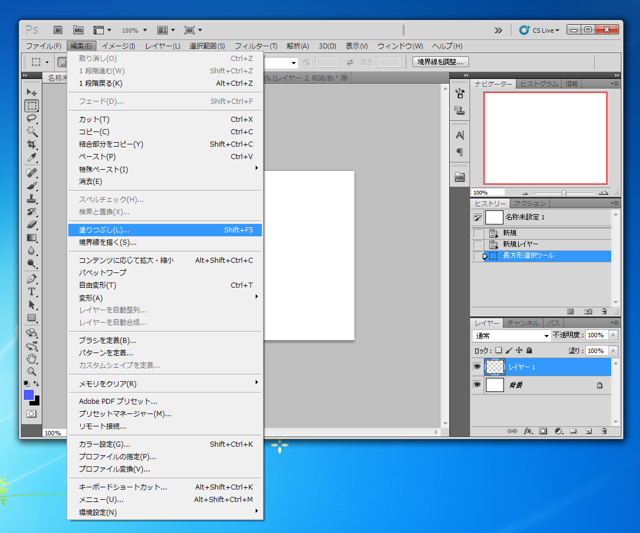Hide レイヤー 1 using its eye icon
The width and height of the screenshot is (640, 533).
click(x=478, y=367)
